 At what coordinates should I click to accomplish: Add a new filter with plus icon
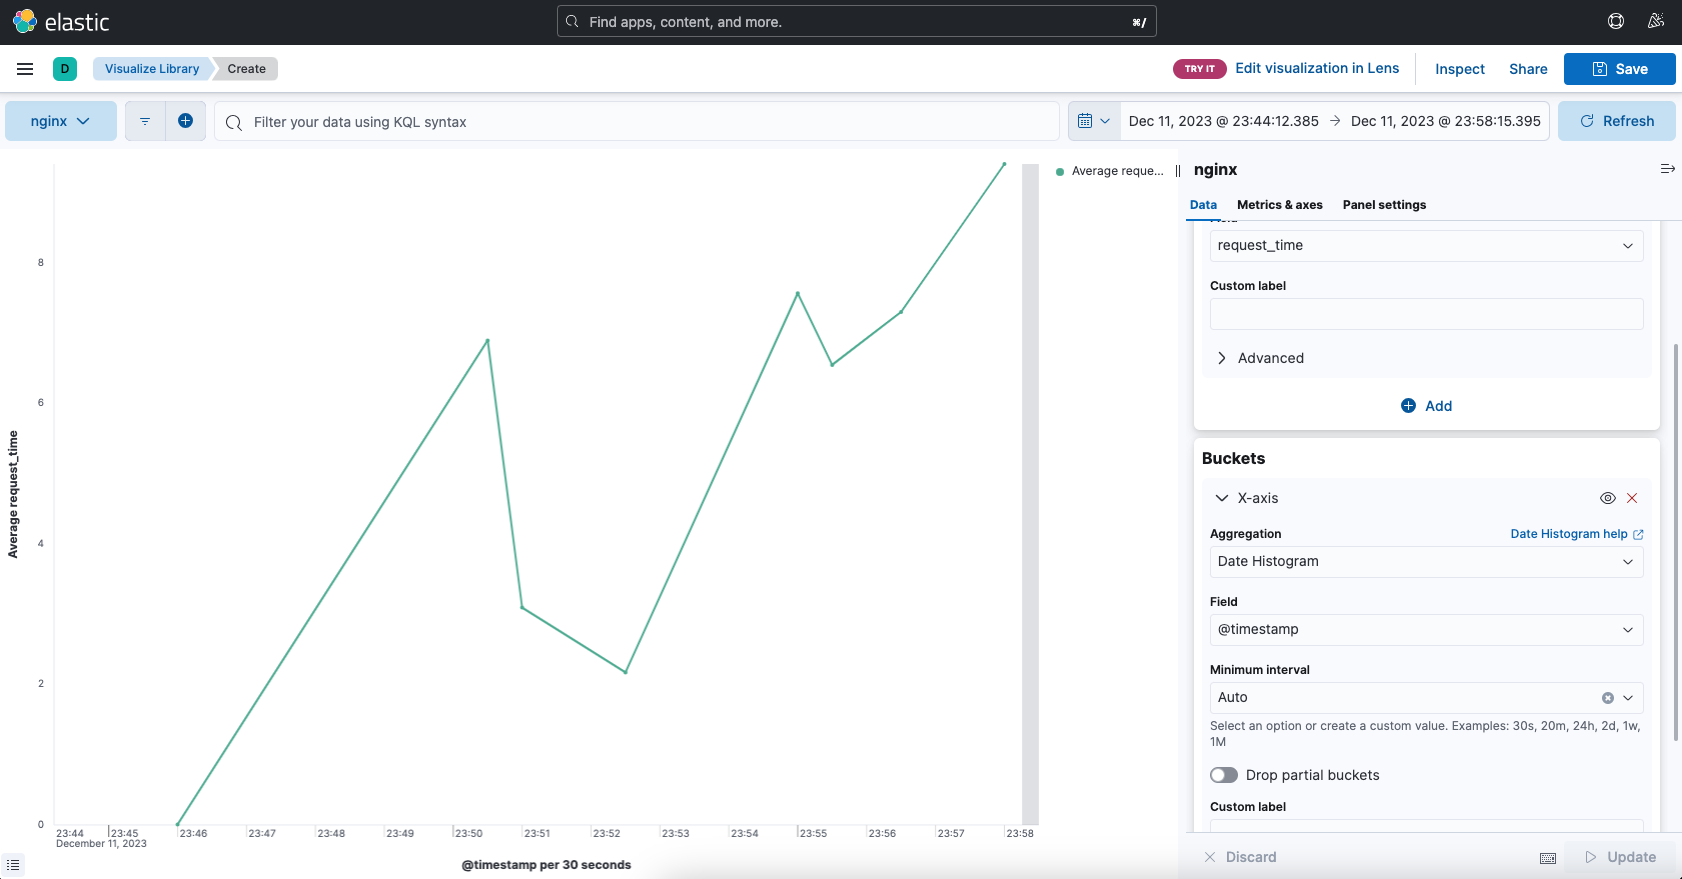[185, 121]
